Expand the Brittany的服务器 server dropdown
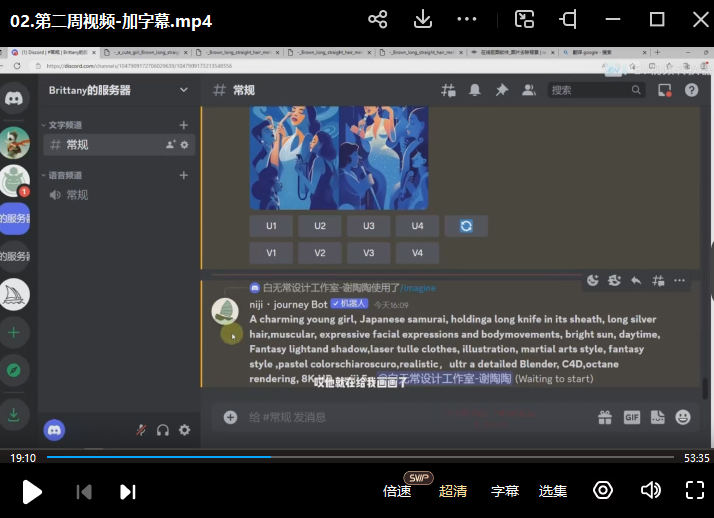The height and width of the screenshot is (518, 714). click(183, 90)
